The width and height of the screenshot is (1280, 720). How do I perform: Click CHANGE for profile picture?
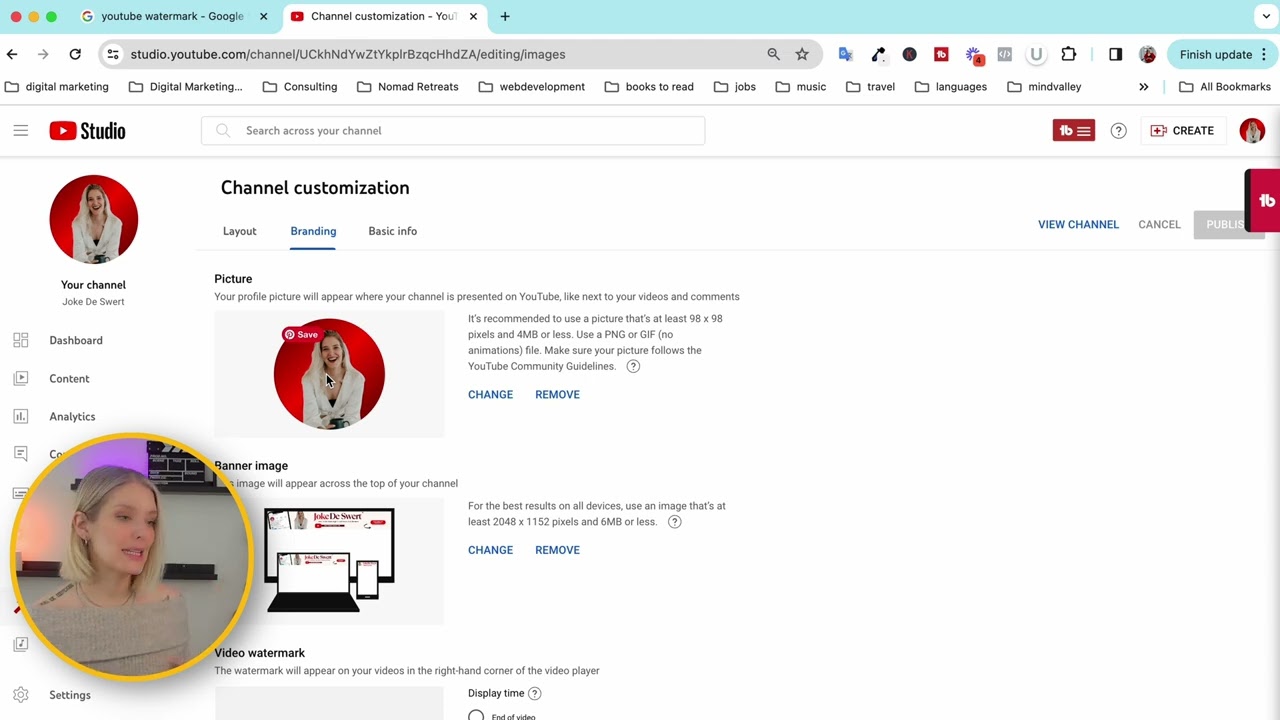pyautogui.click(x=490, y=394)
